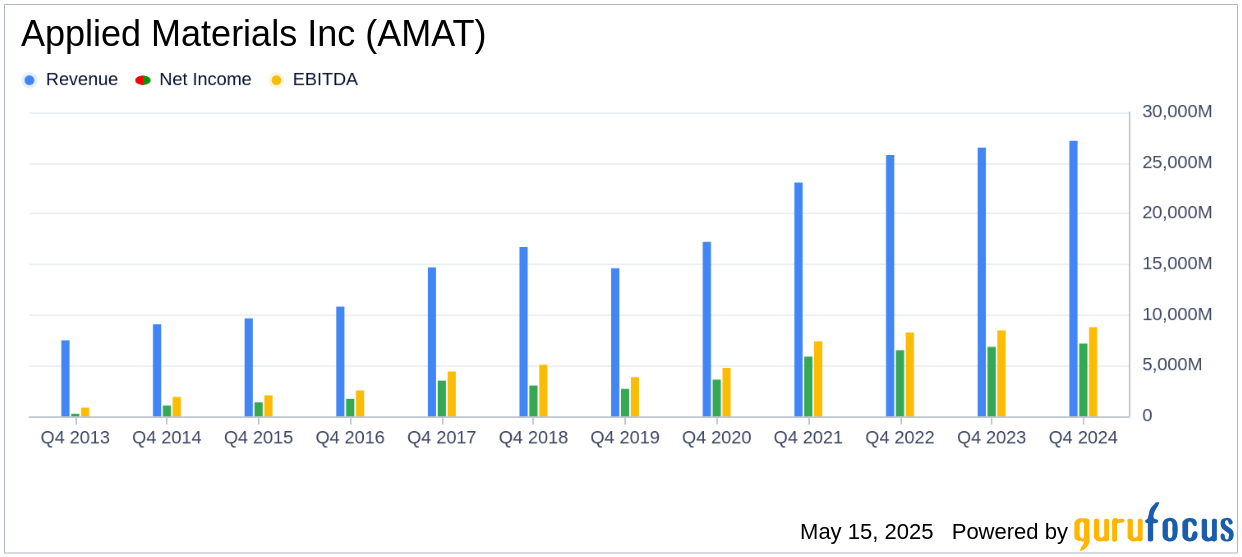Click the Q4 2020 EBITDA bar
Image resolution: width=1242 pixels, height=557 pixels.
[727, 392]
